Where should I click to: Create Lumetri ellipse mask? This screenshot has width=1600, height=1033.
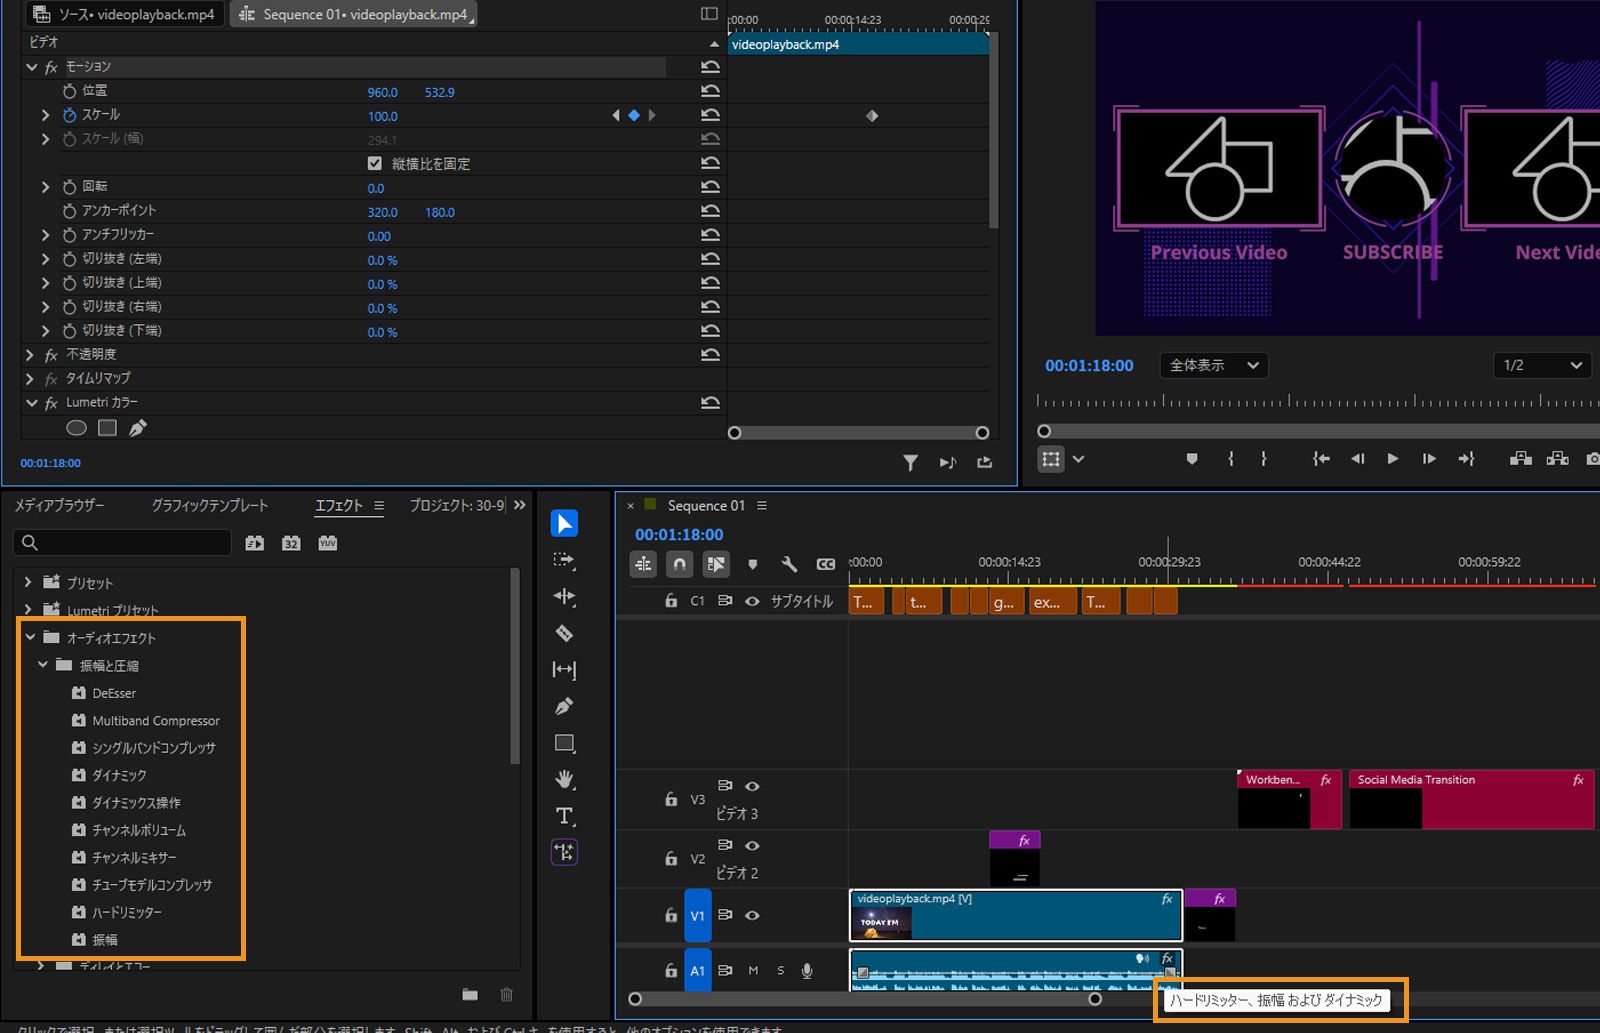tap(76, 428)
